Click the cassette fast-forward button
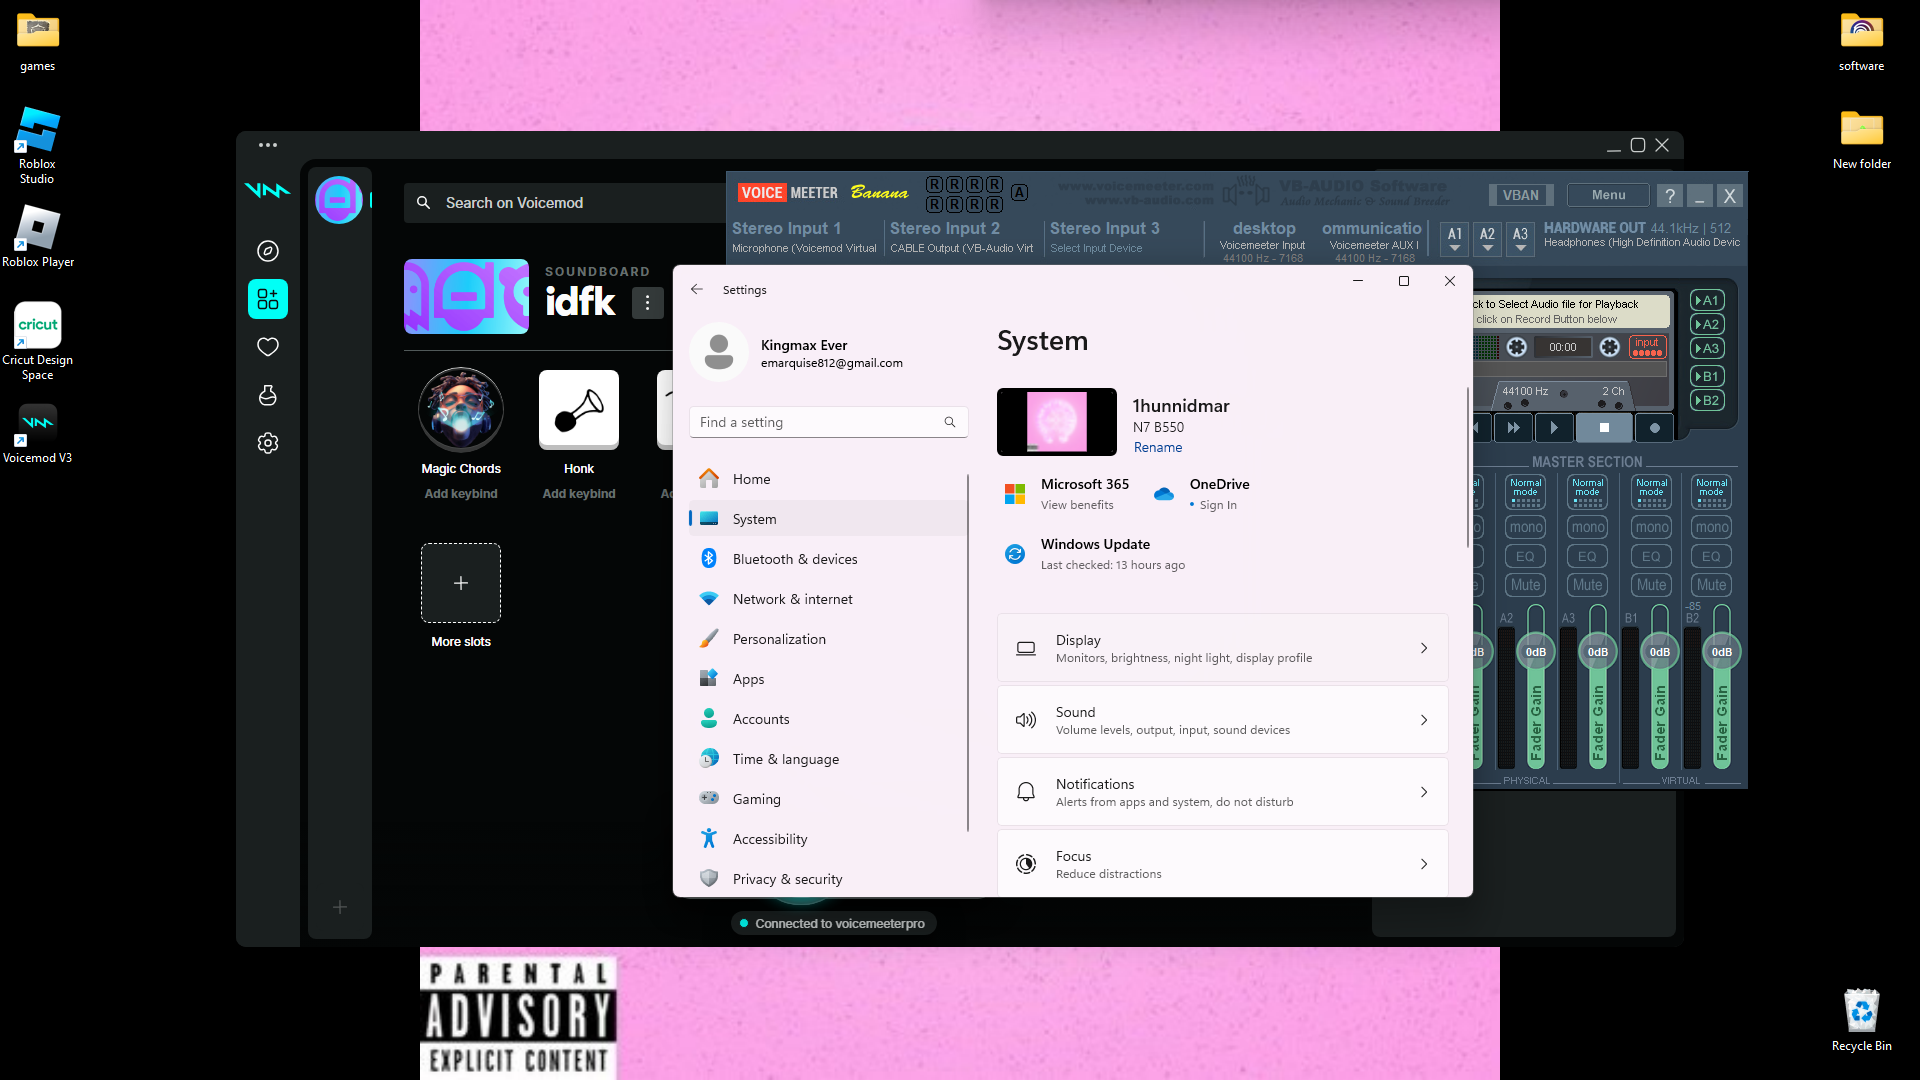This screenshot has height=1080, width=1920. [x=1513, y=428]
